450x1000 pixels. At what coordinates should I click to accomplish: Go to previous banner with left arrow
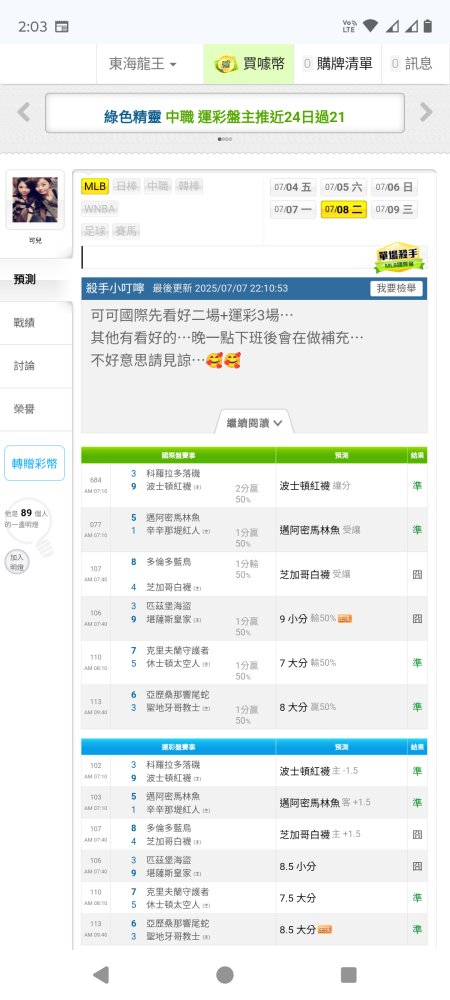(24, 113)
